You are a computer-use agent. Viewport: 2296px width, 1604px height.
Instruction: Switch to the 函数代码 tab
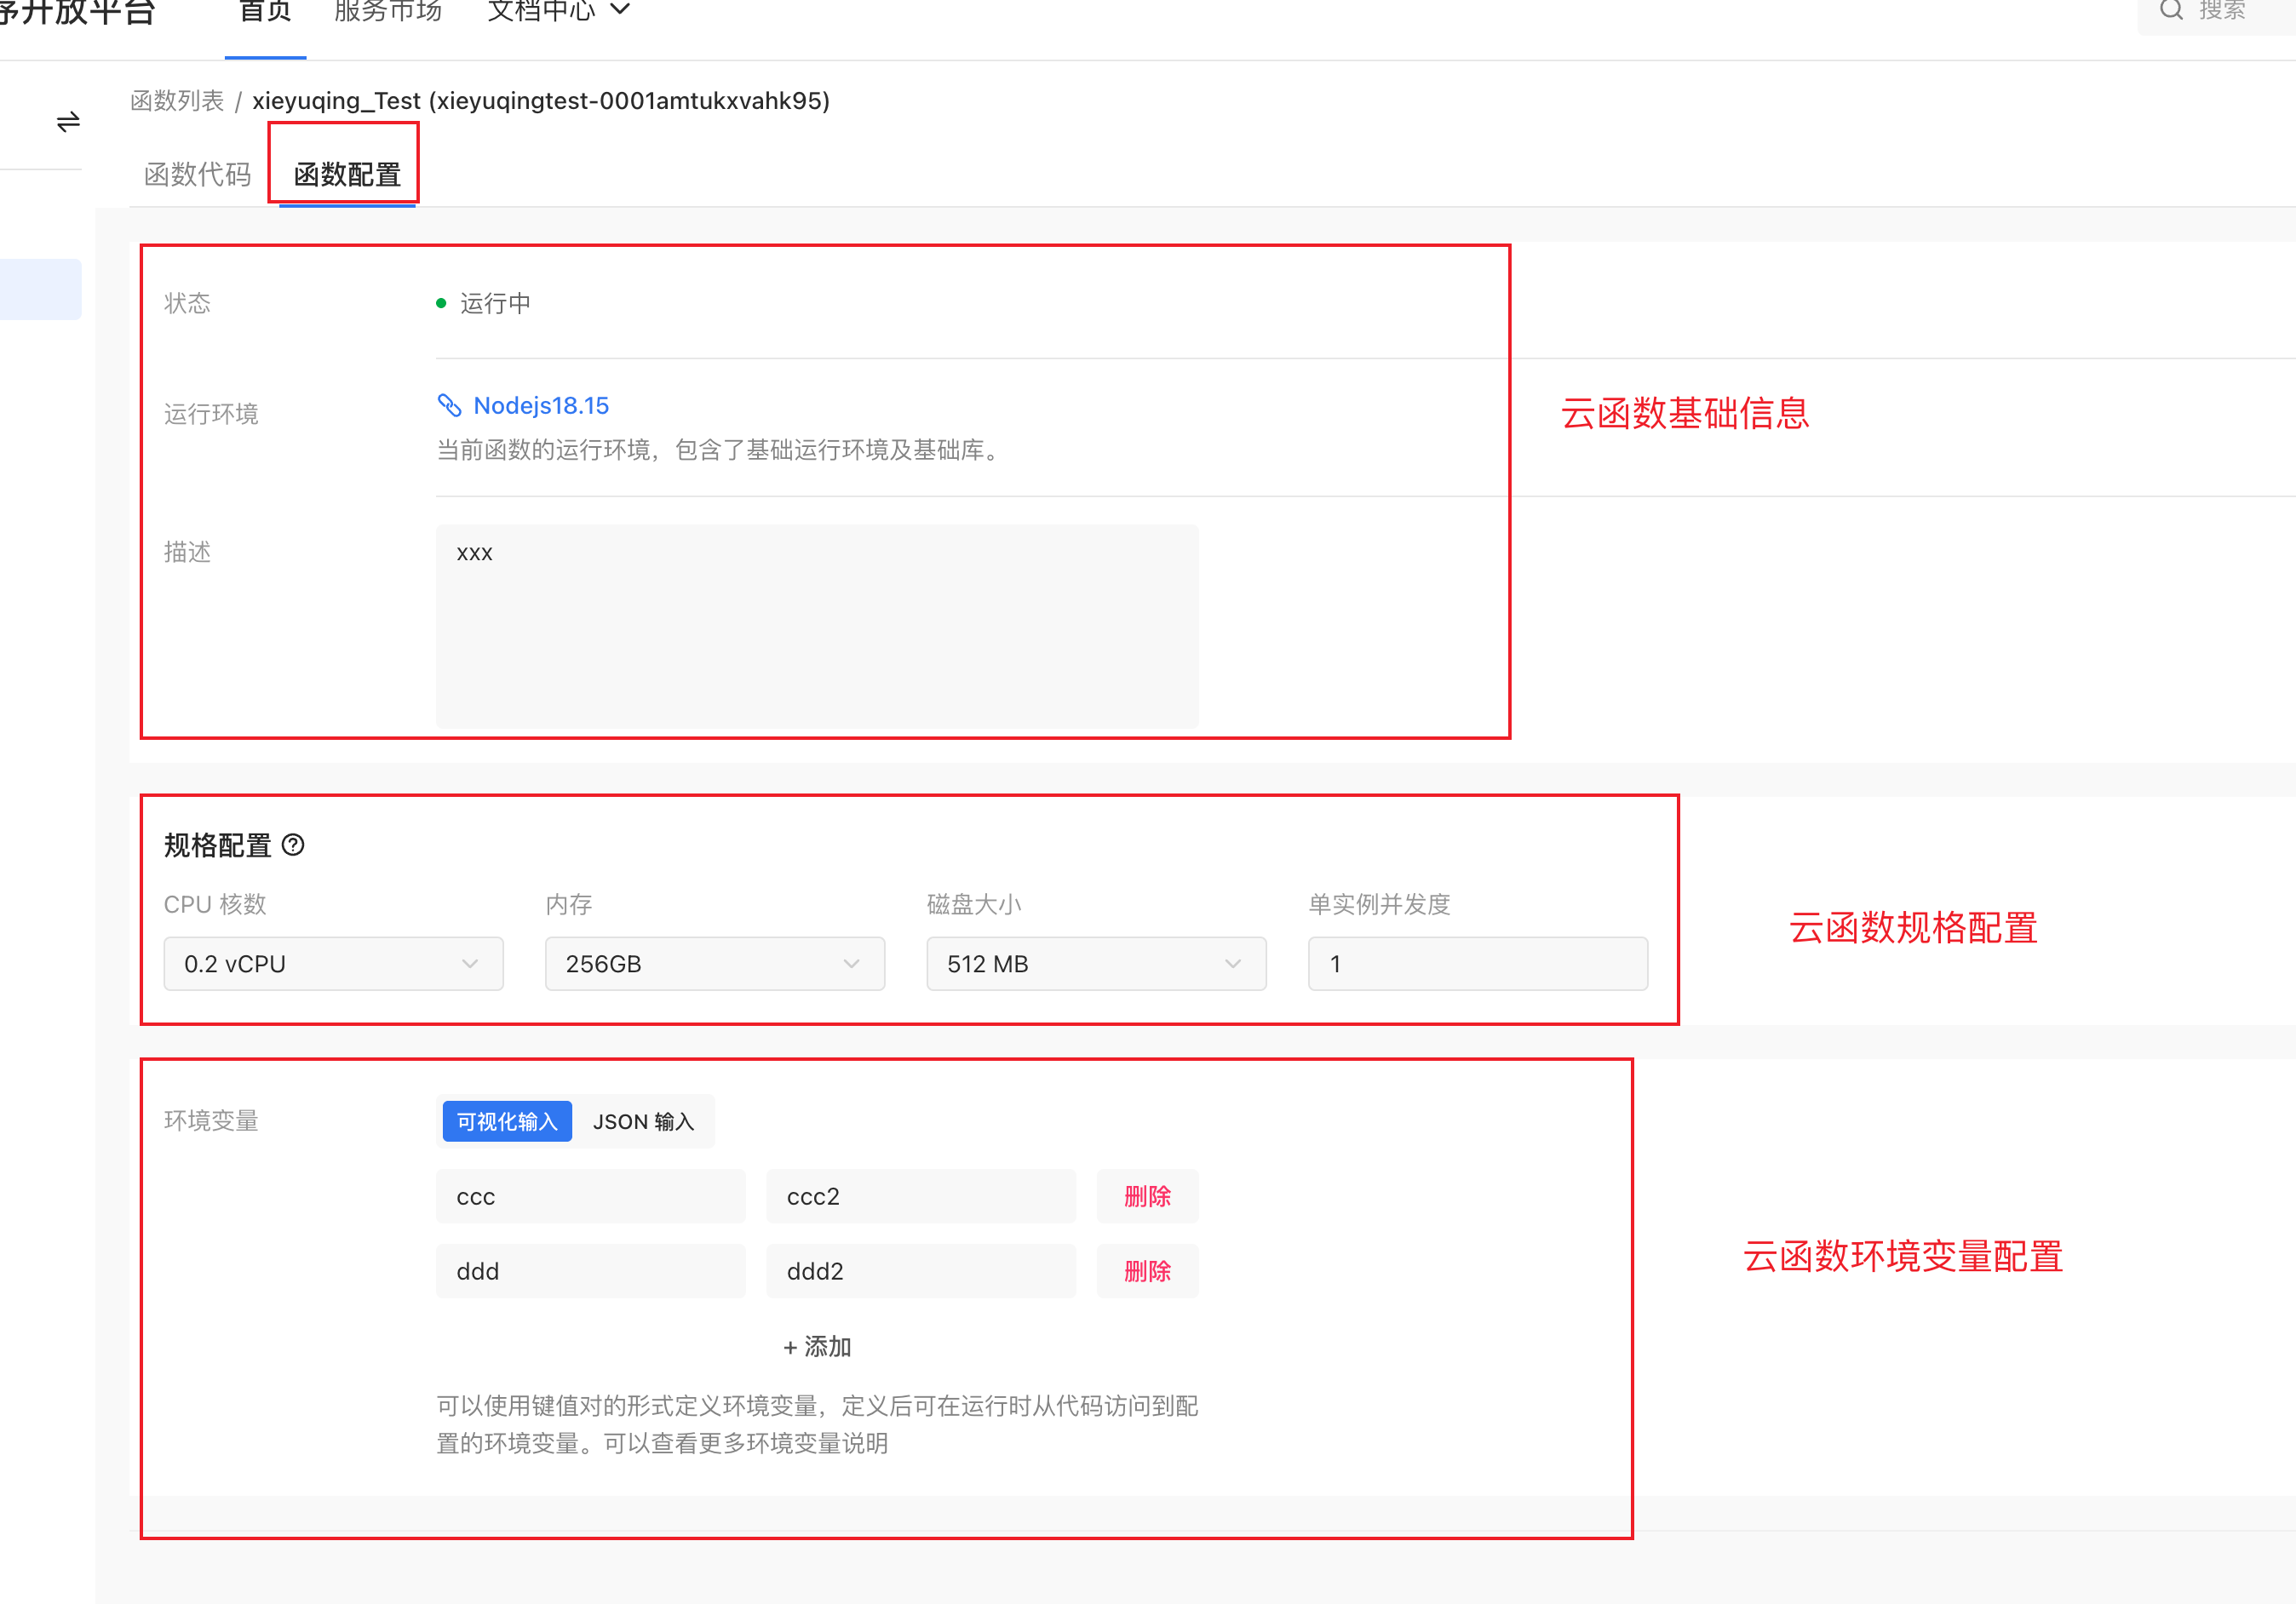(197, 174)
